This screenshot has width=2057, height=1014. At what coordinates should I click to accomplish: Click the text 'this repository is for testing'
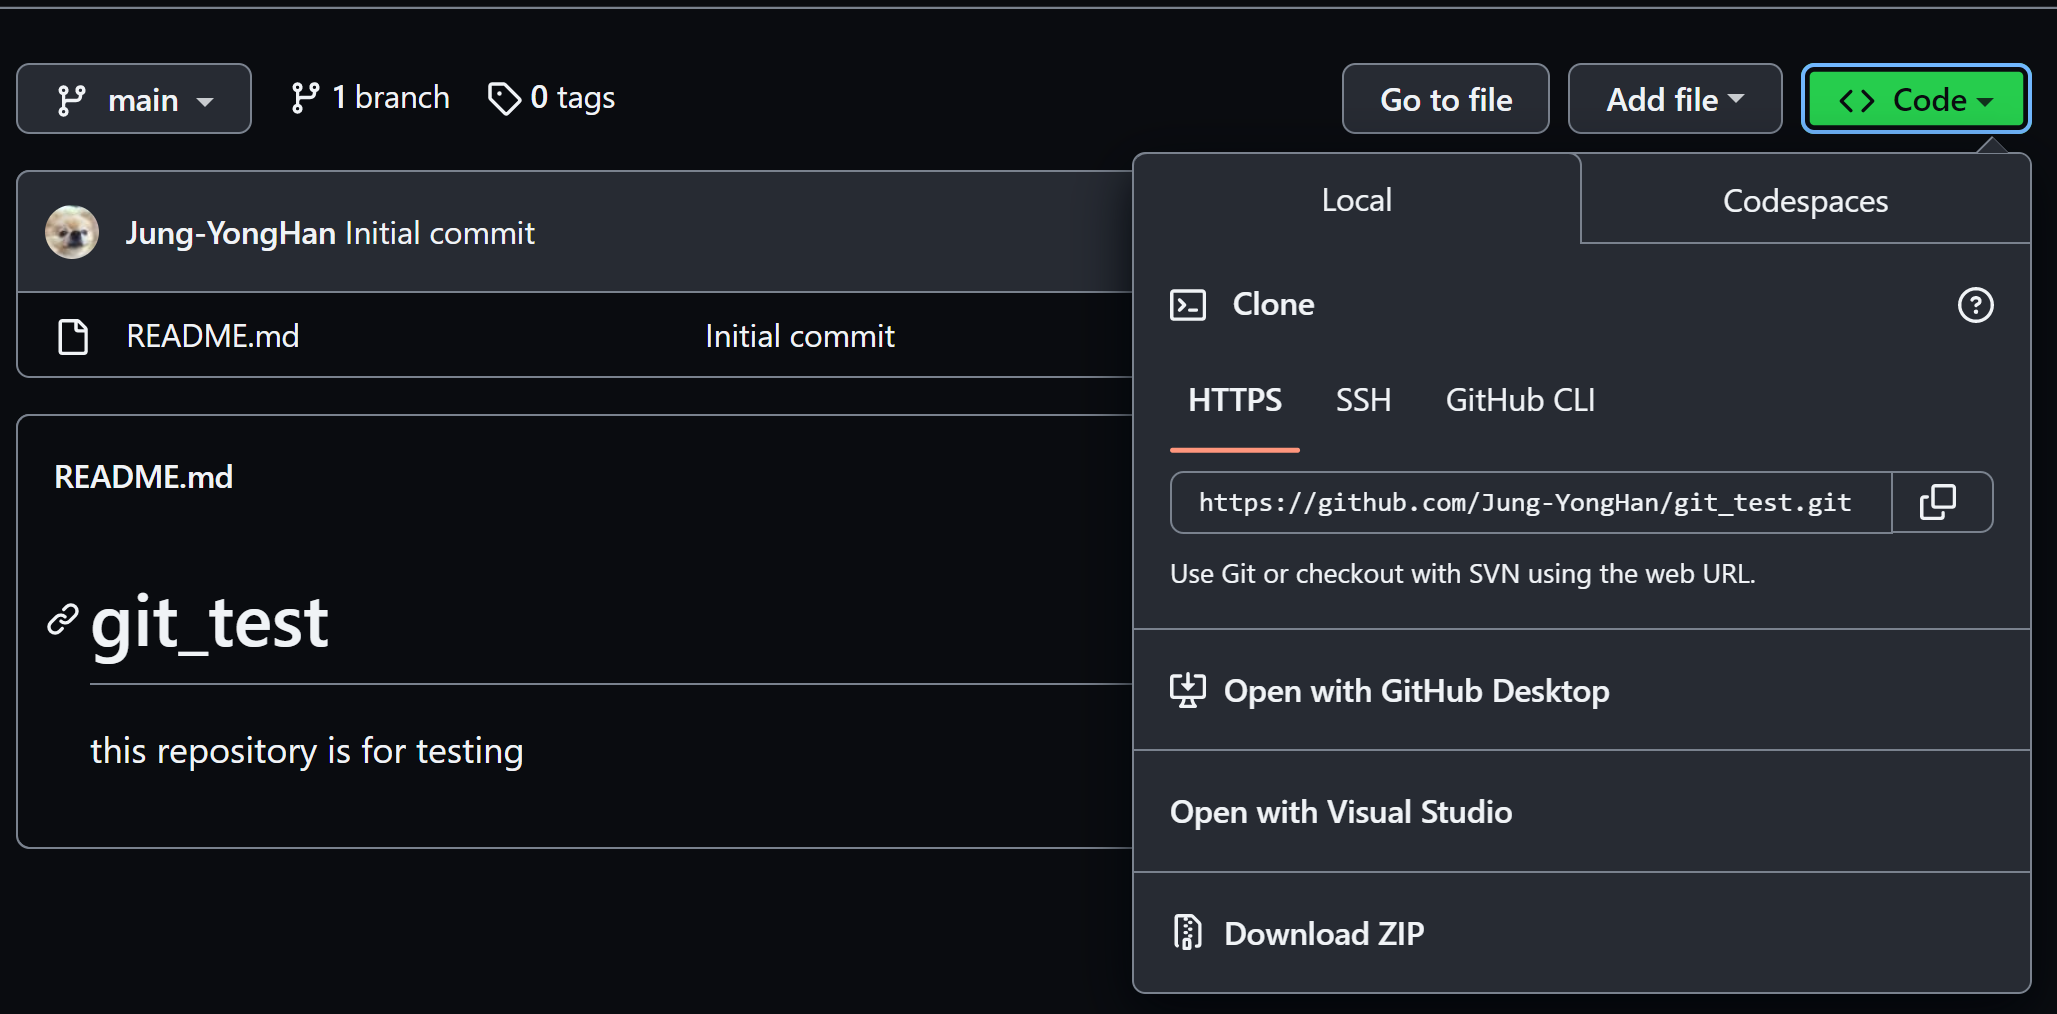[x=307, y=751]
